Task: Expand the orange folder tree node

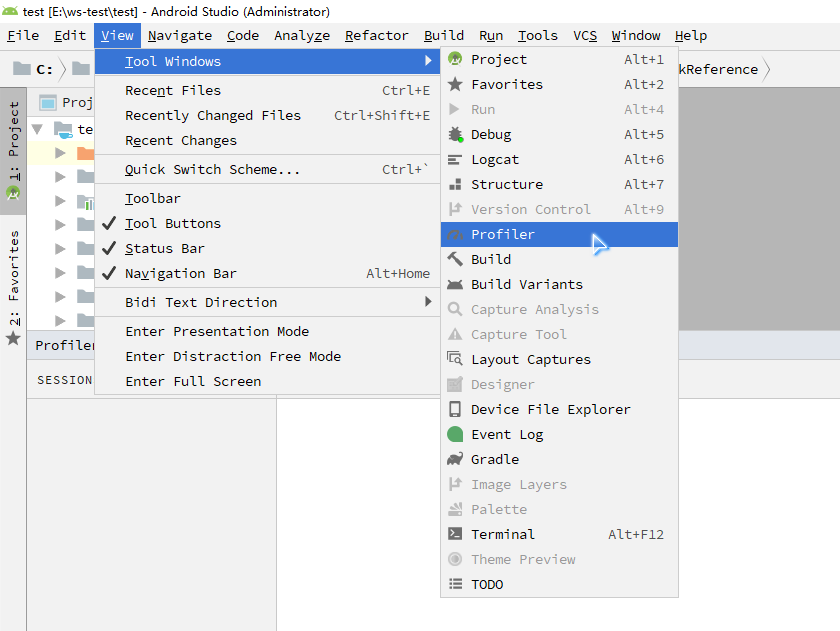Action: click(x=61, y=153)
